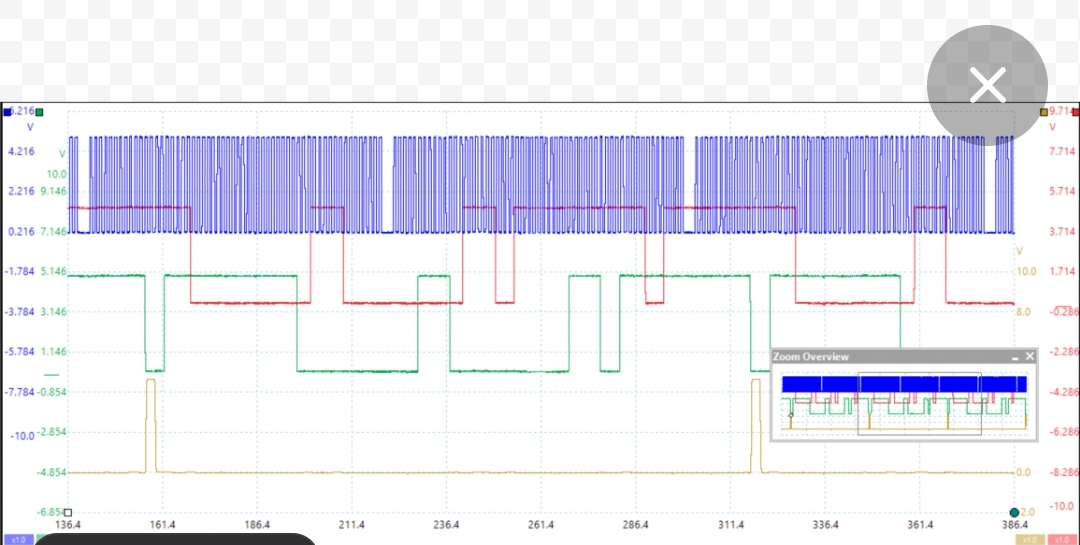Click the green channel B ruler handle
The image size is (1080, 545).
(39, 112)
